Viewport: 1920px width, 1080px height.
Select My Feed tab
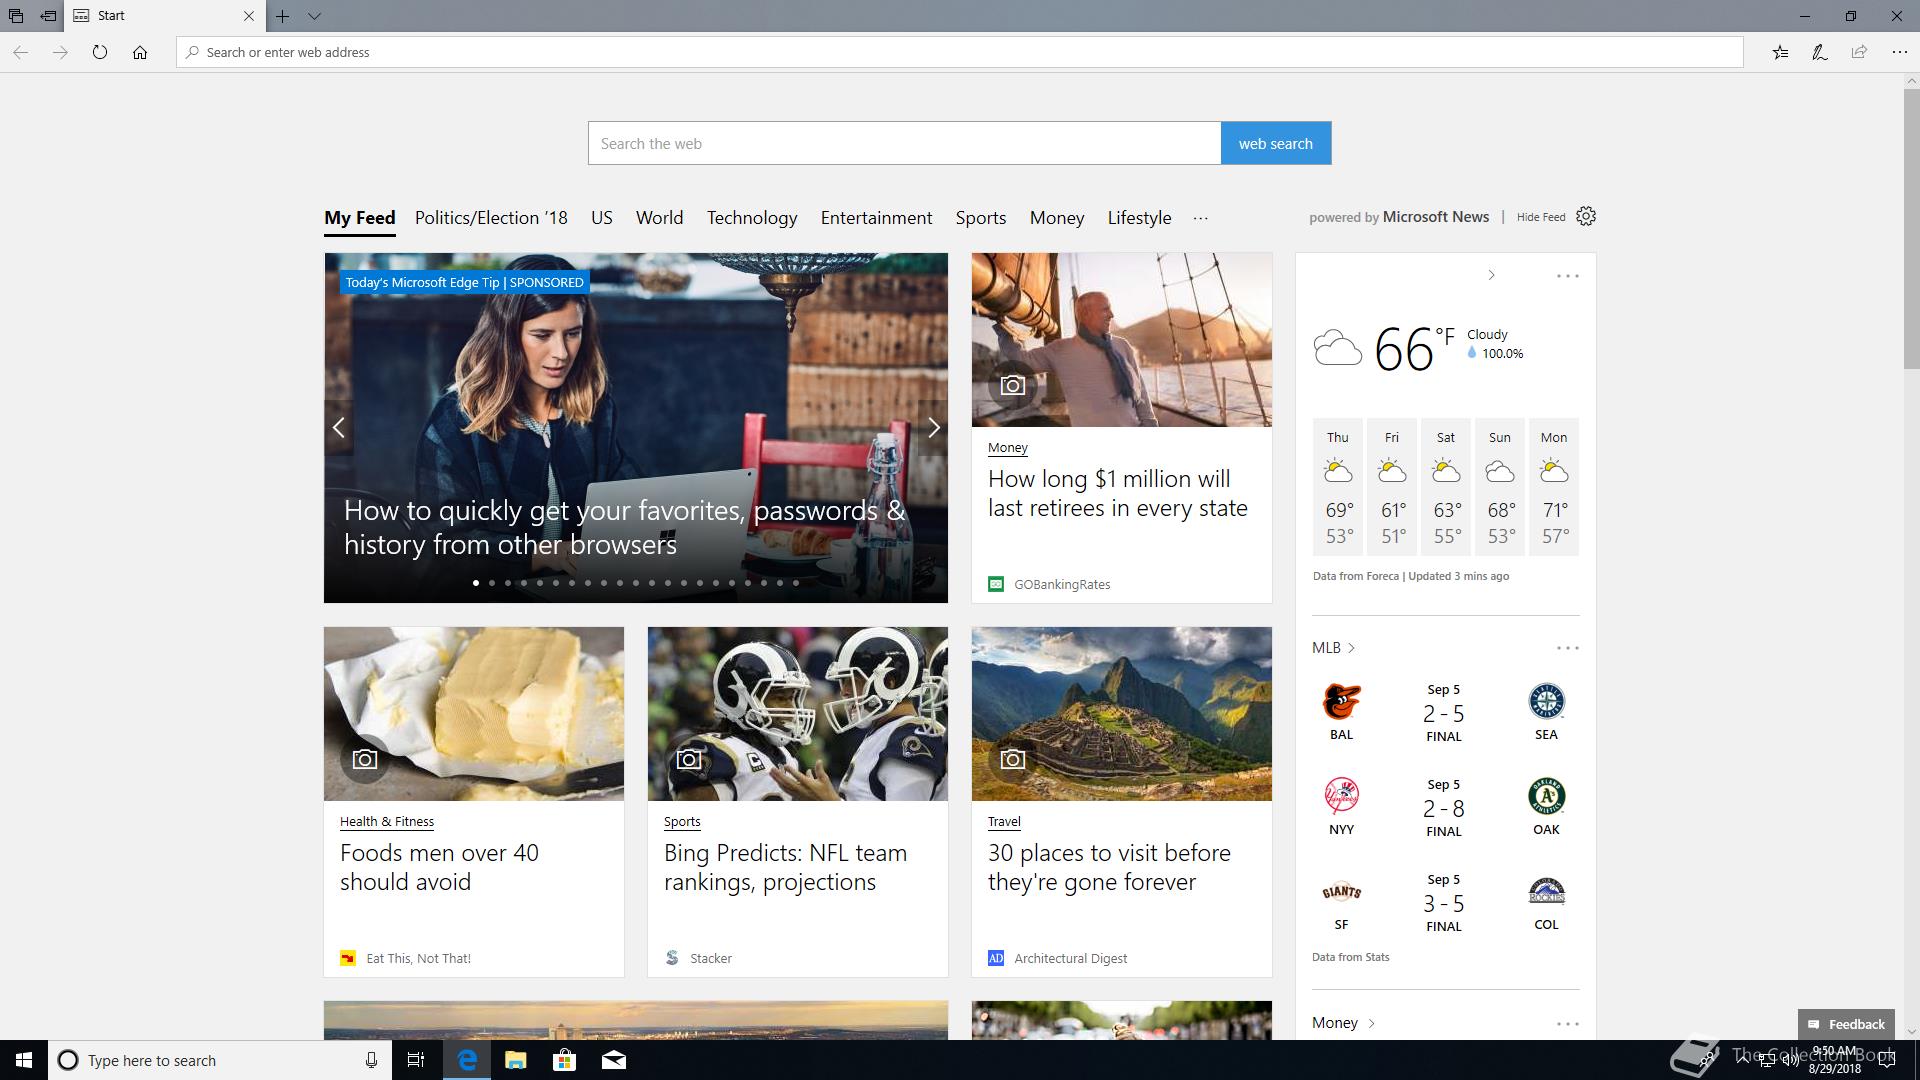coord(360,218)
